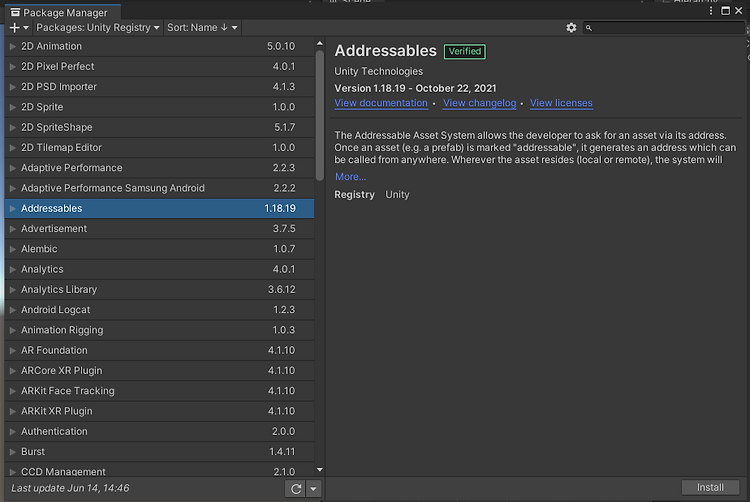Open the refresh options dropdown arrow

(313, 489)
